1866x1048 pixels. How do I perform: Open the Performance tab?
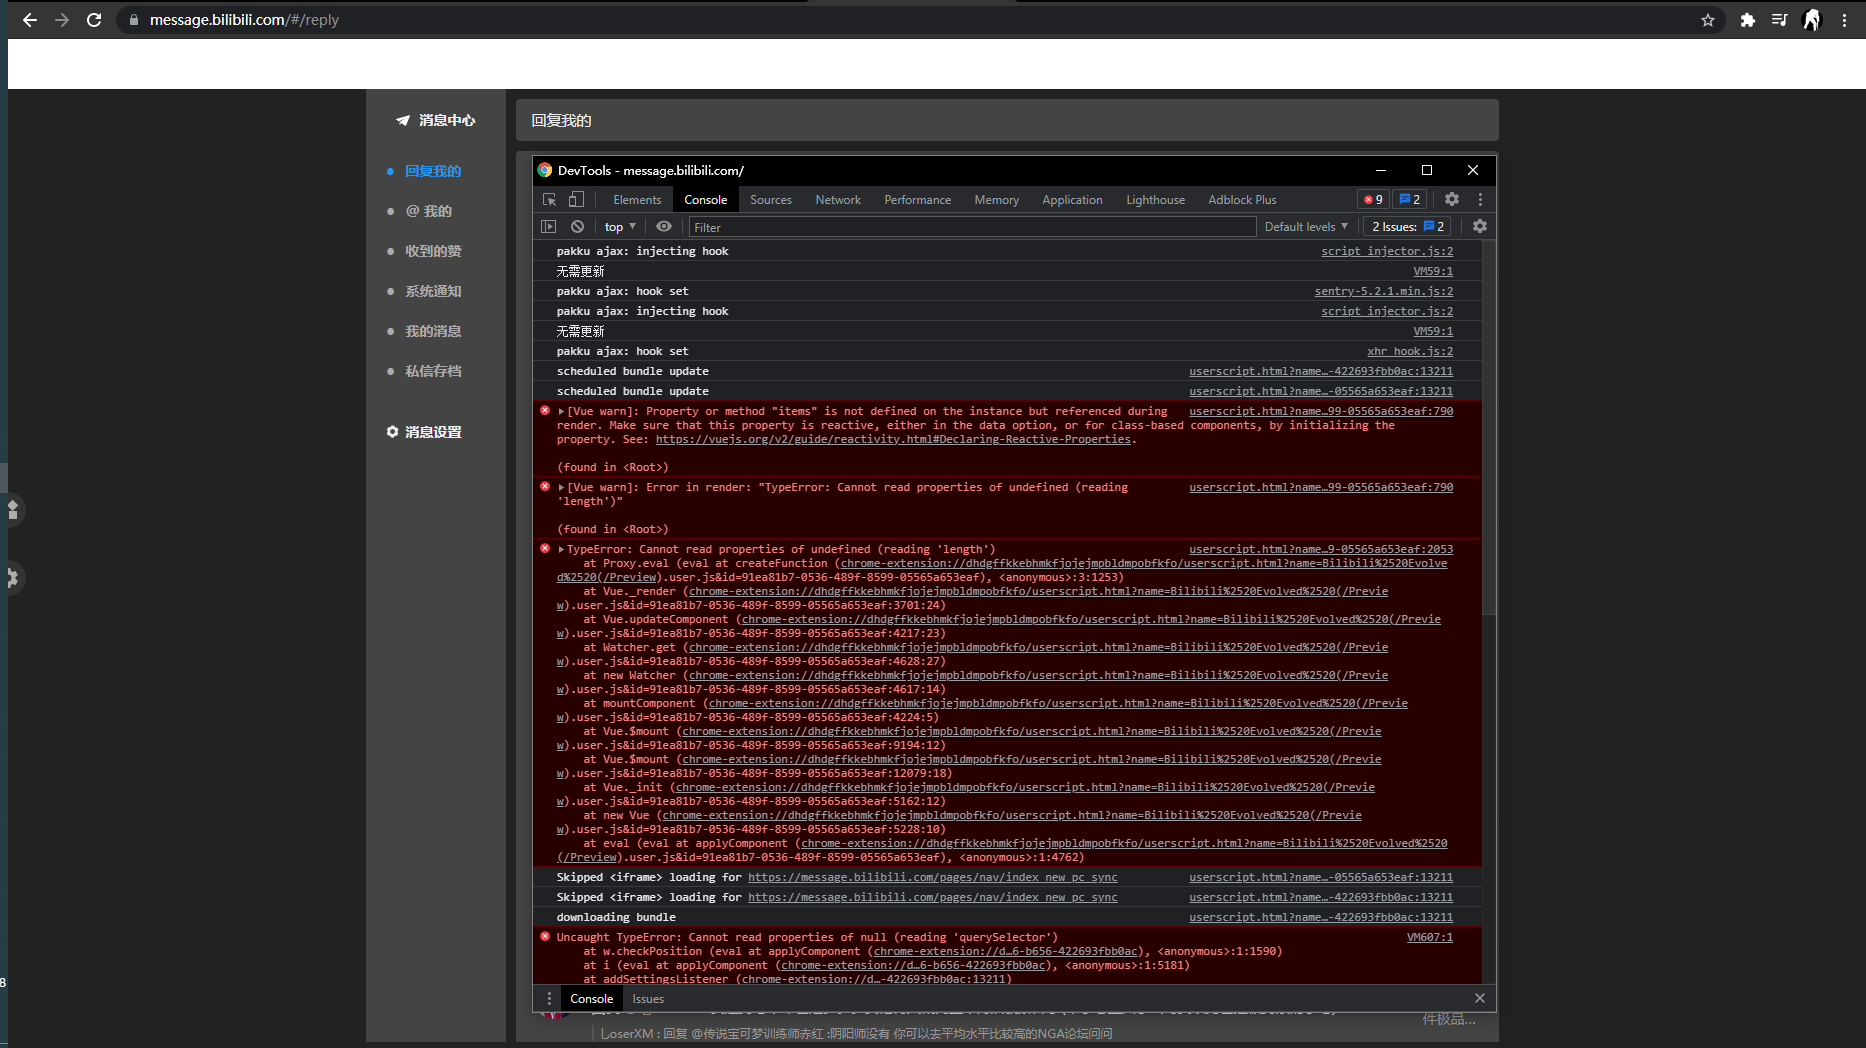(918, 200)
